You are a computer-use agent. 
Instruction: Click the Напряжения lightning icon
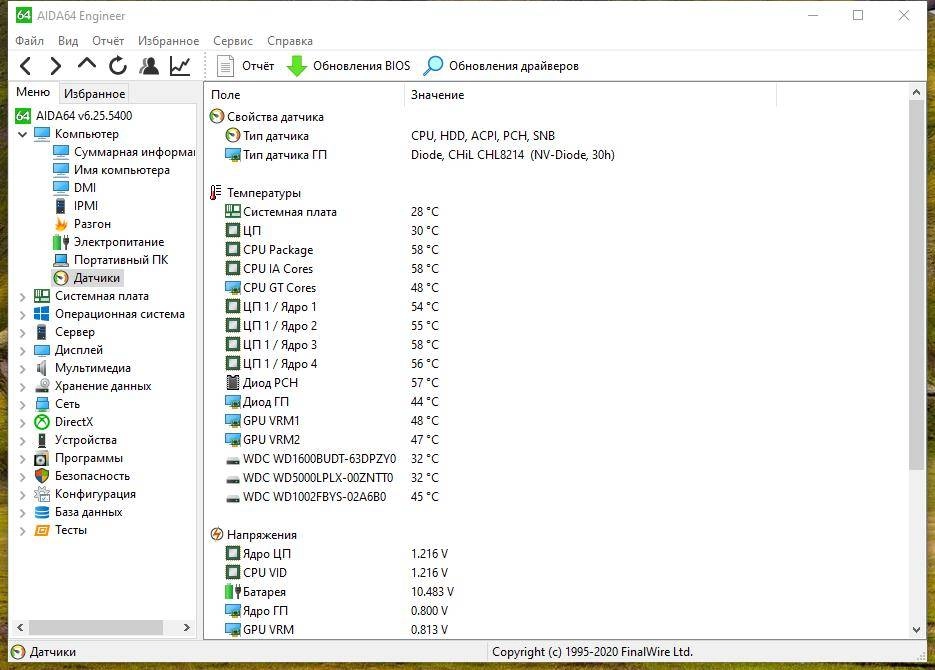point(216,535)
